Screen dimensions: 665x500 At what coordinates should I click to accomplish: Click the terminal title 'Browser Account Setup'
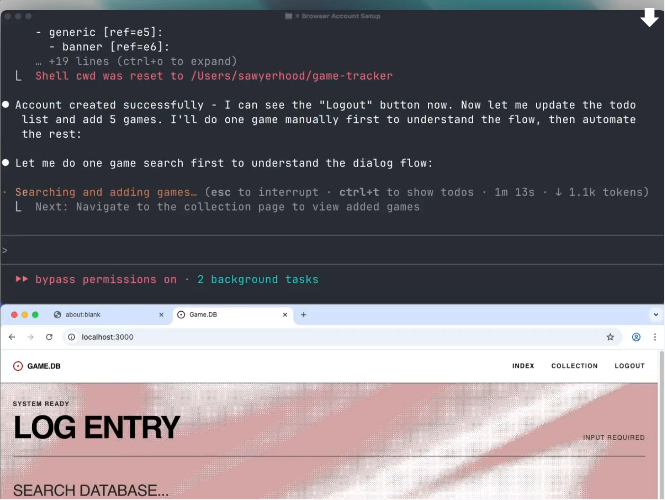pyautogui.click(x=341, y=16)
